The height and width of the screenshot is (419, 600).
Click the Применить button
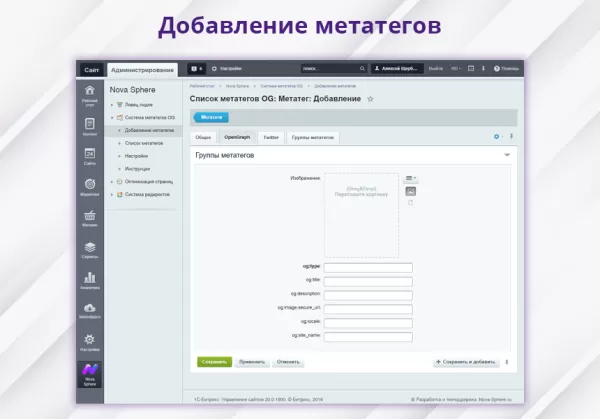[252, 362]
